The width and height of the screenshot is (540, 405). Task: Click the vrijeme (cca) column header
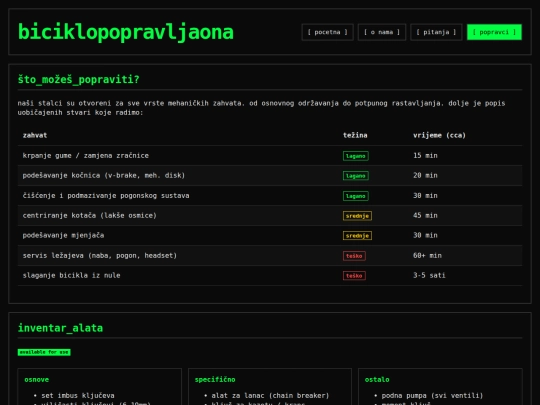[439, 135]
